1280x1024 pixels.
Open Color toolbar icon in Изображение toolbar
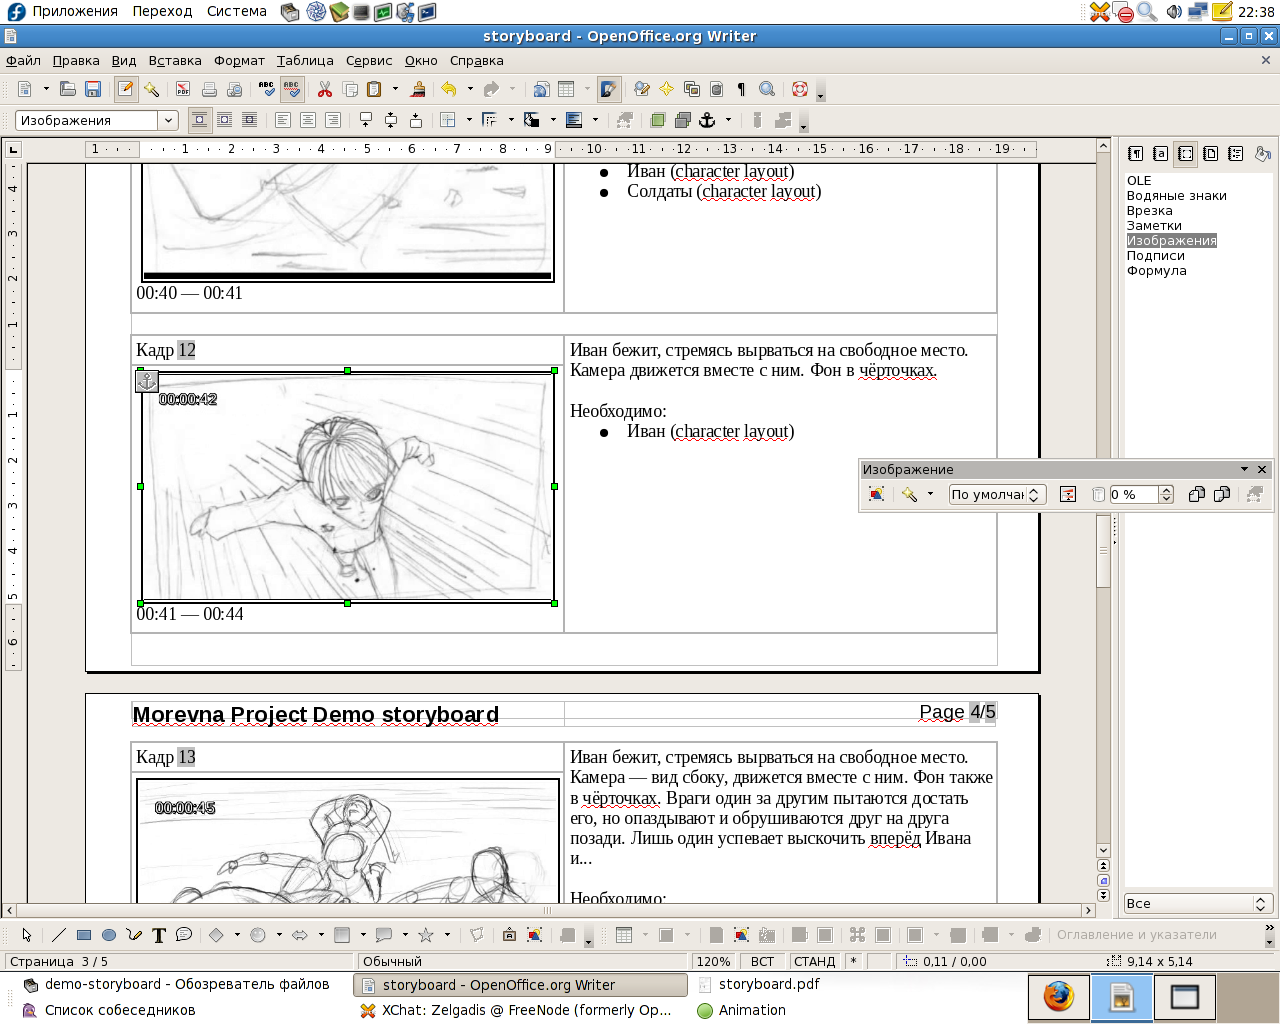tap(1068, 494)
